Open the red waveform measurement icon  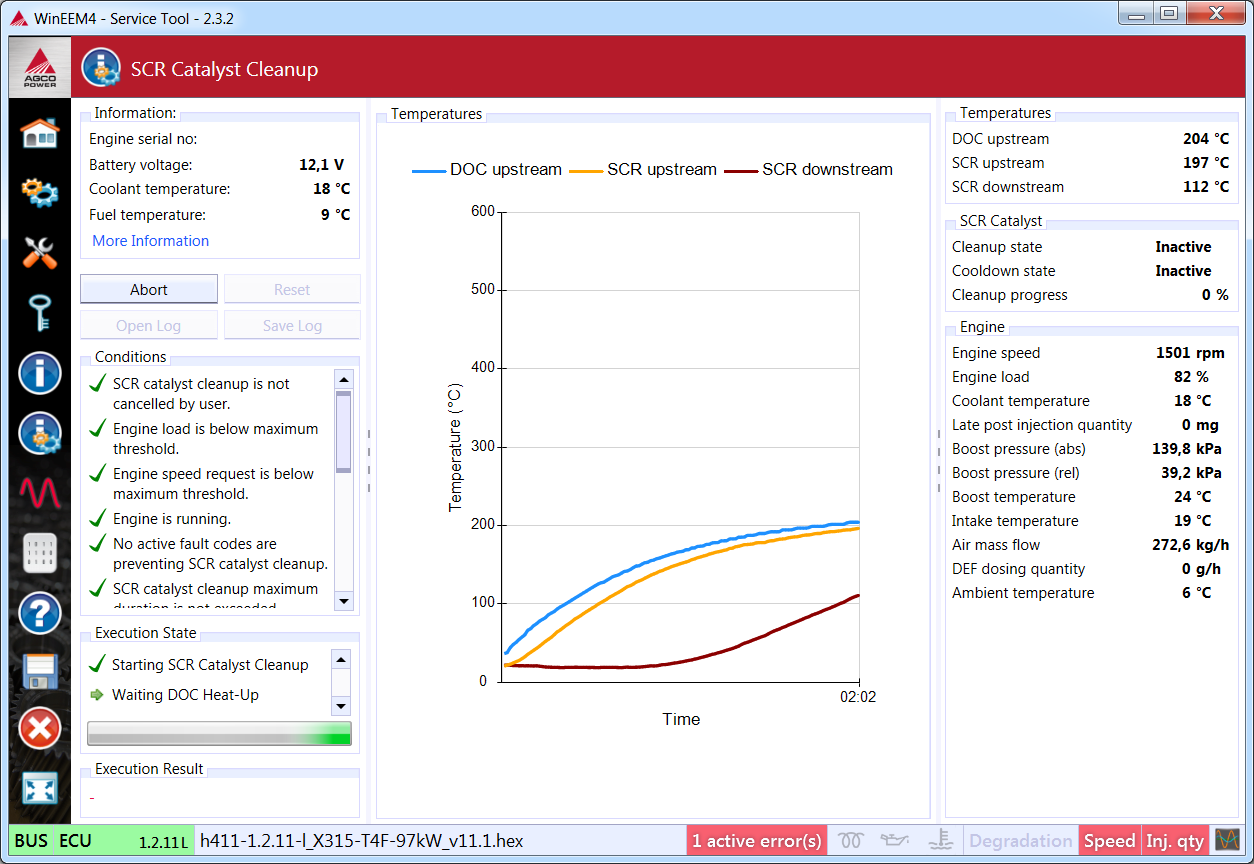(40, 492)
